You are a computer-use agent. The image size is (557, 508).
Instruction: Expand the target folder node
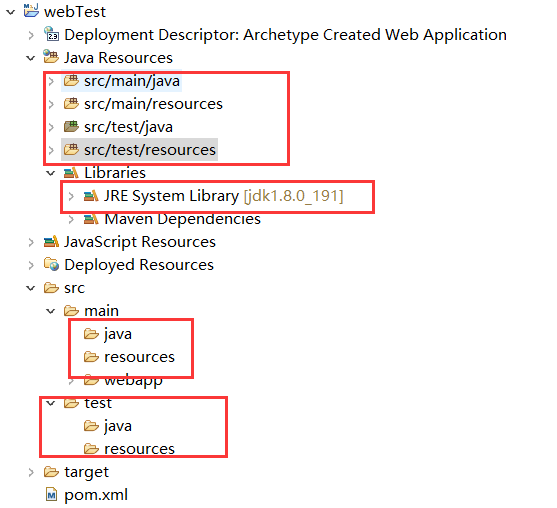pyautogui.click(x=31, y=472)
